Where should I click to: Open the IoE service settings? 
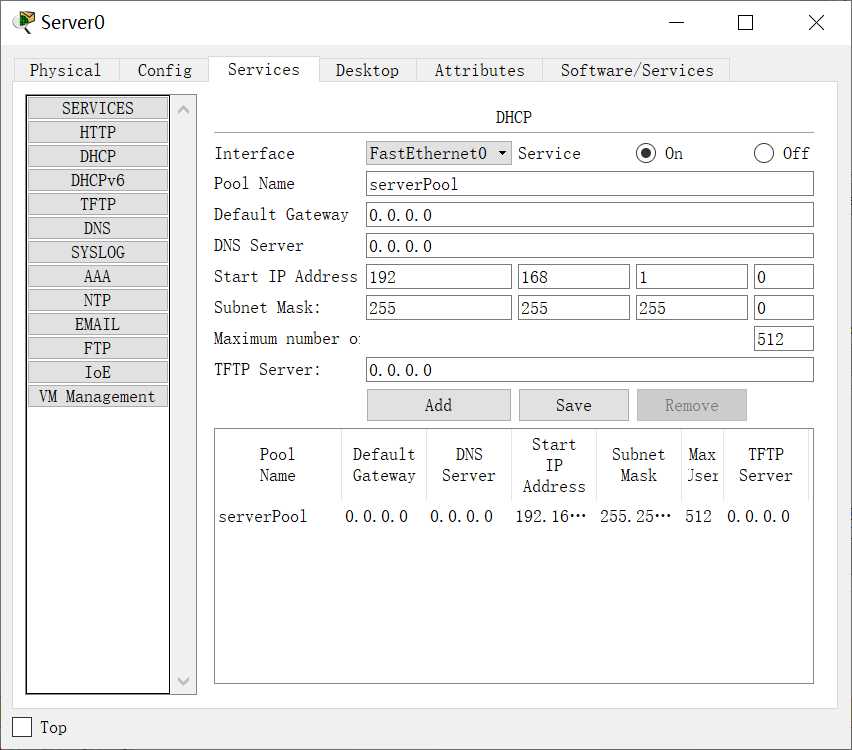click(98, 372)
